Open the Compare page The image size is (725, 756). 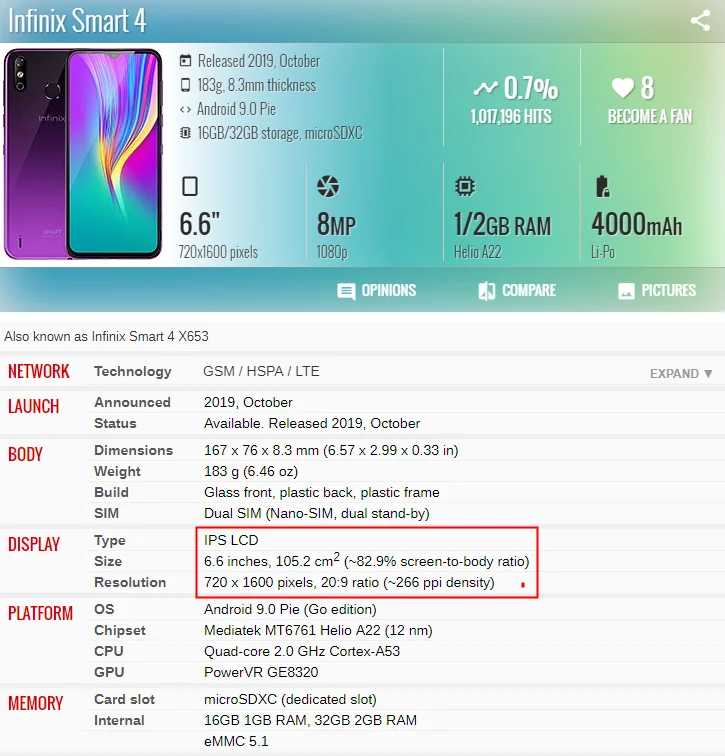517,291
